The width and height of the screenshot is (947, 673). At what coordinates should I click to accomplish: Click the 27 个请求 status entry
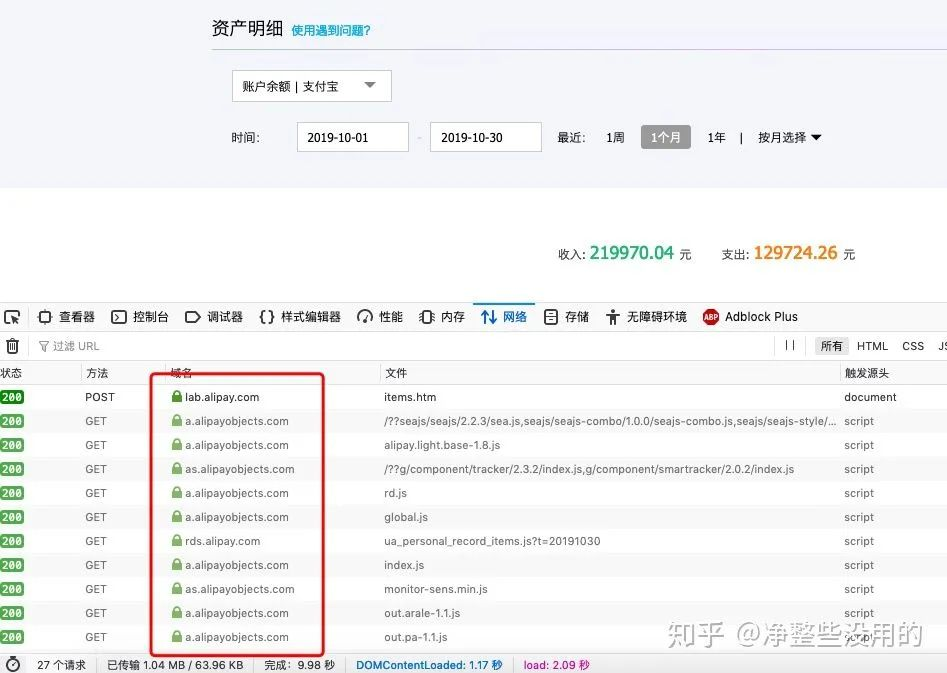coord(62,665)
